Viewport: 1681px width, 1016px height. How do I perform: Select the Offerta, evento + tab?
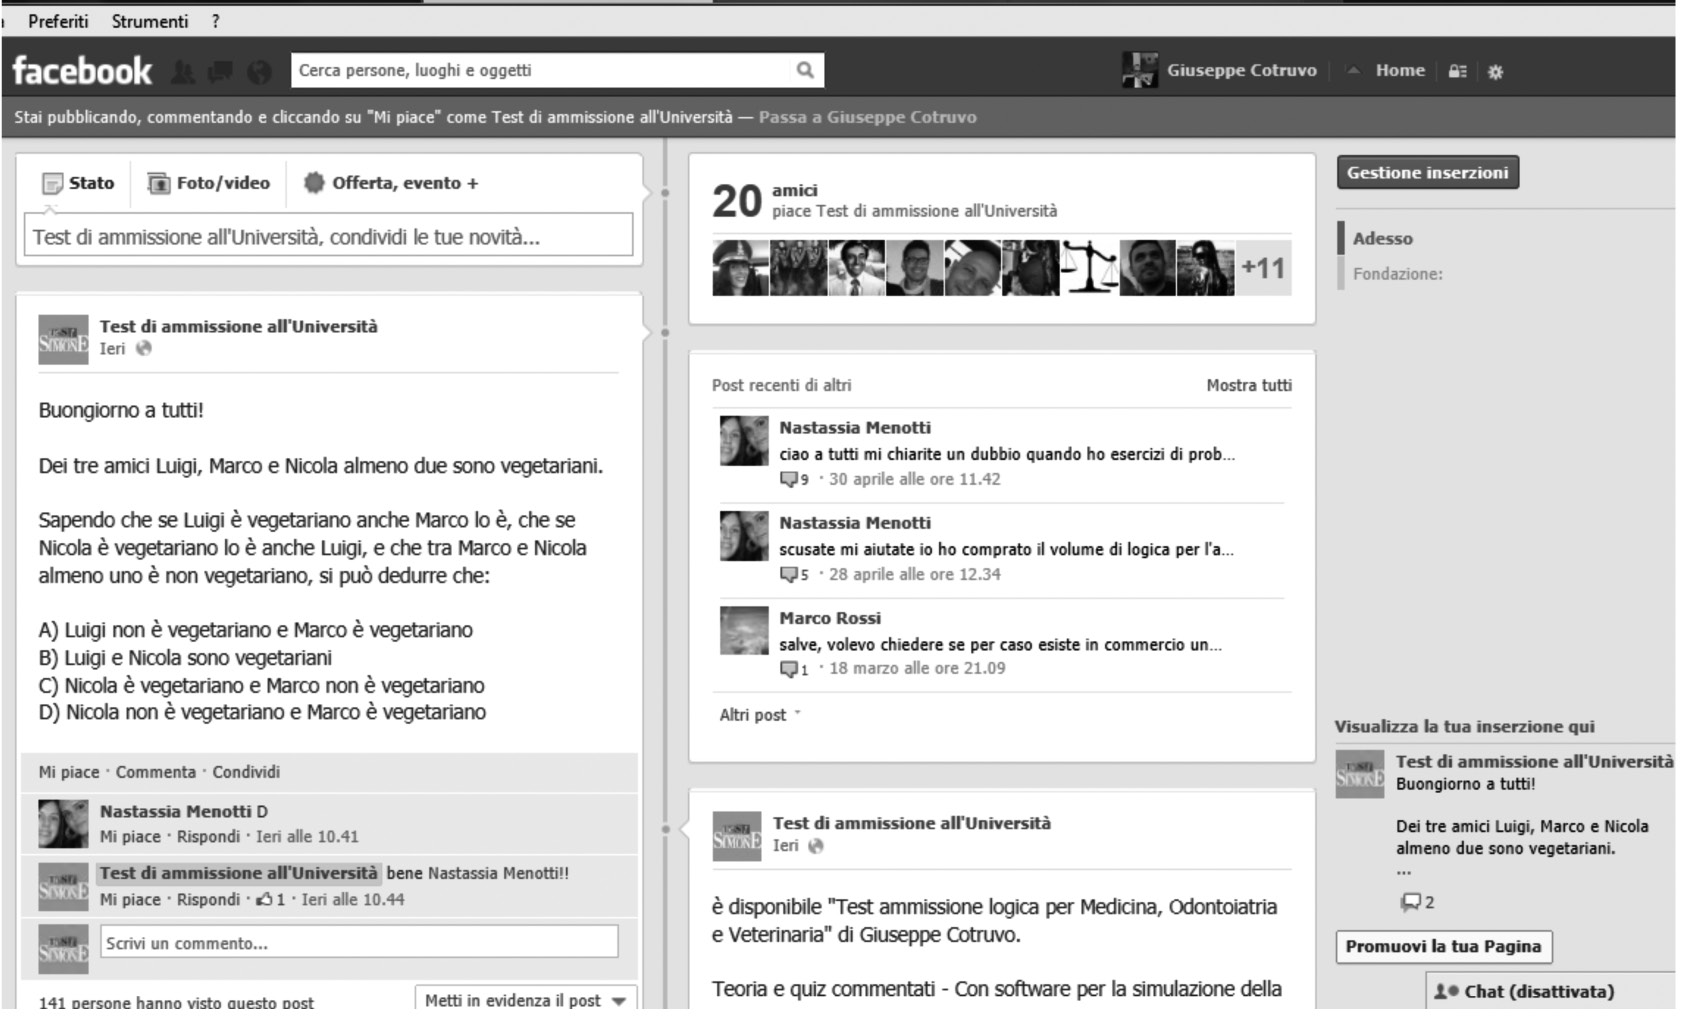391,183
